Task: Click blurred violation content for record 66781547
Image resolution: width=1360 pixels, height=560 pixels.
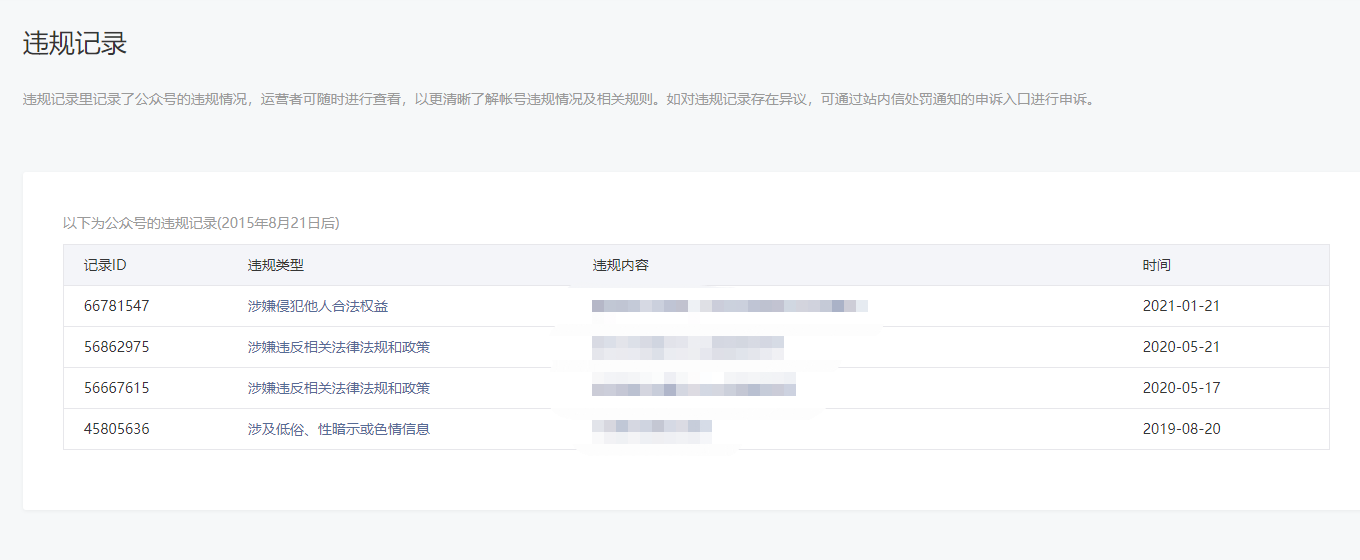Action: 729,306
